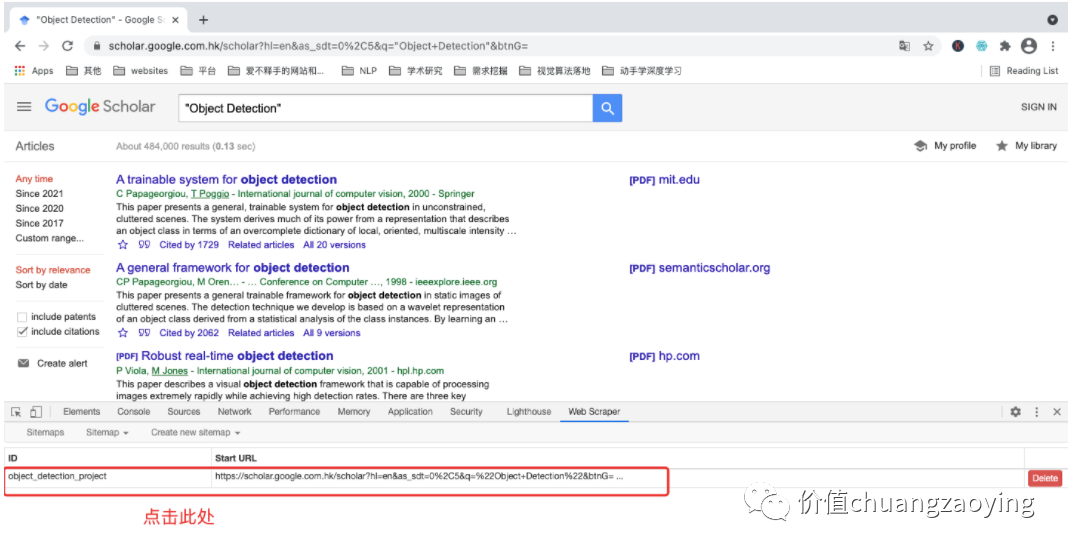The width and height of the screenshot is (1069, 552).
Task: Open 'All 9 versions' link
Action: (331, 333)
